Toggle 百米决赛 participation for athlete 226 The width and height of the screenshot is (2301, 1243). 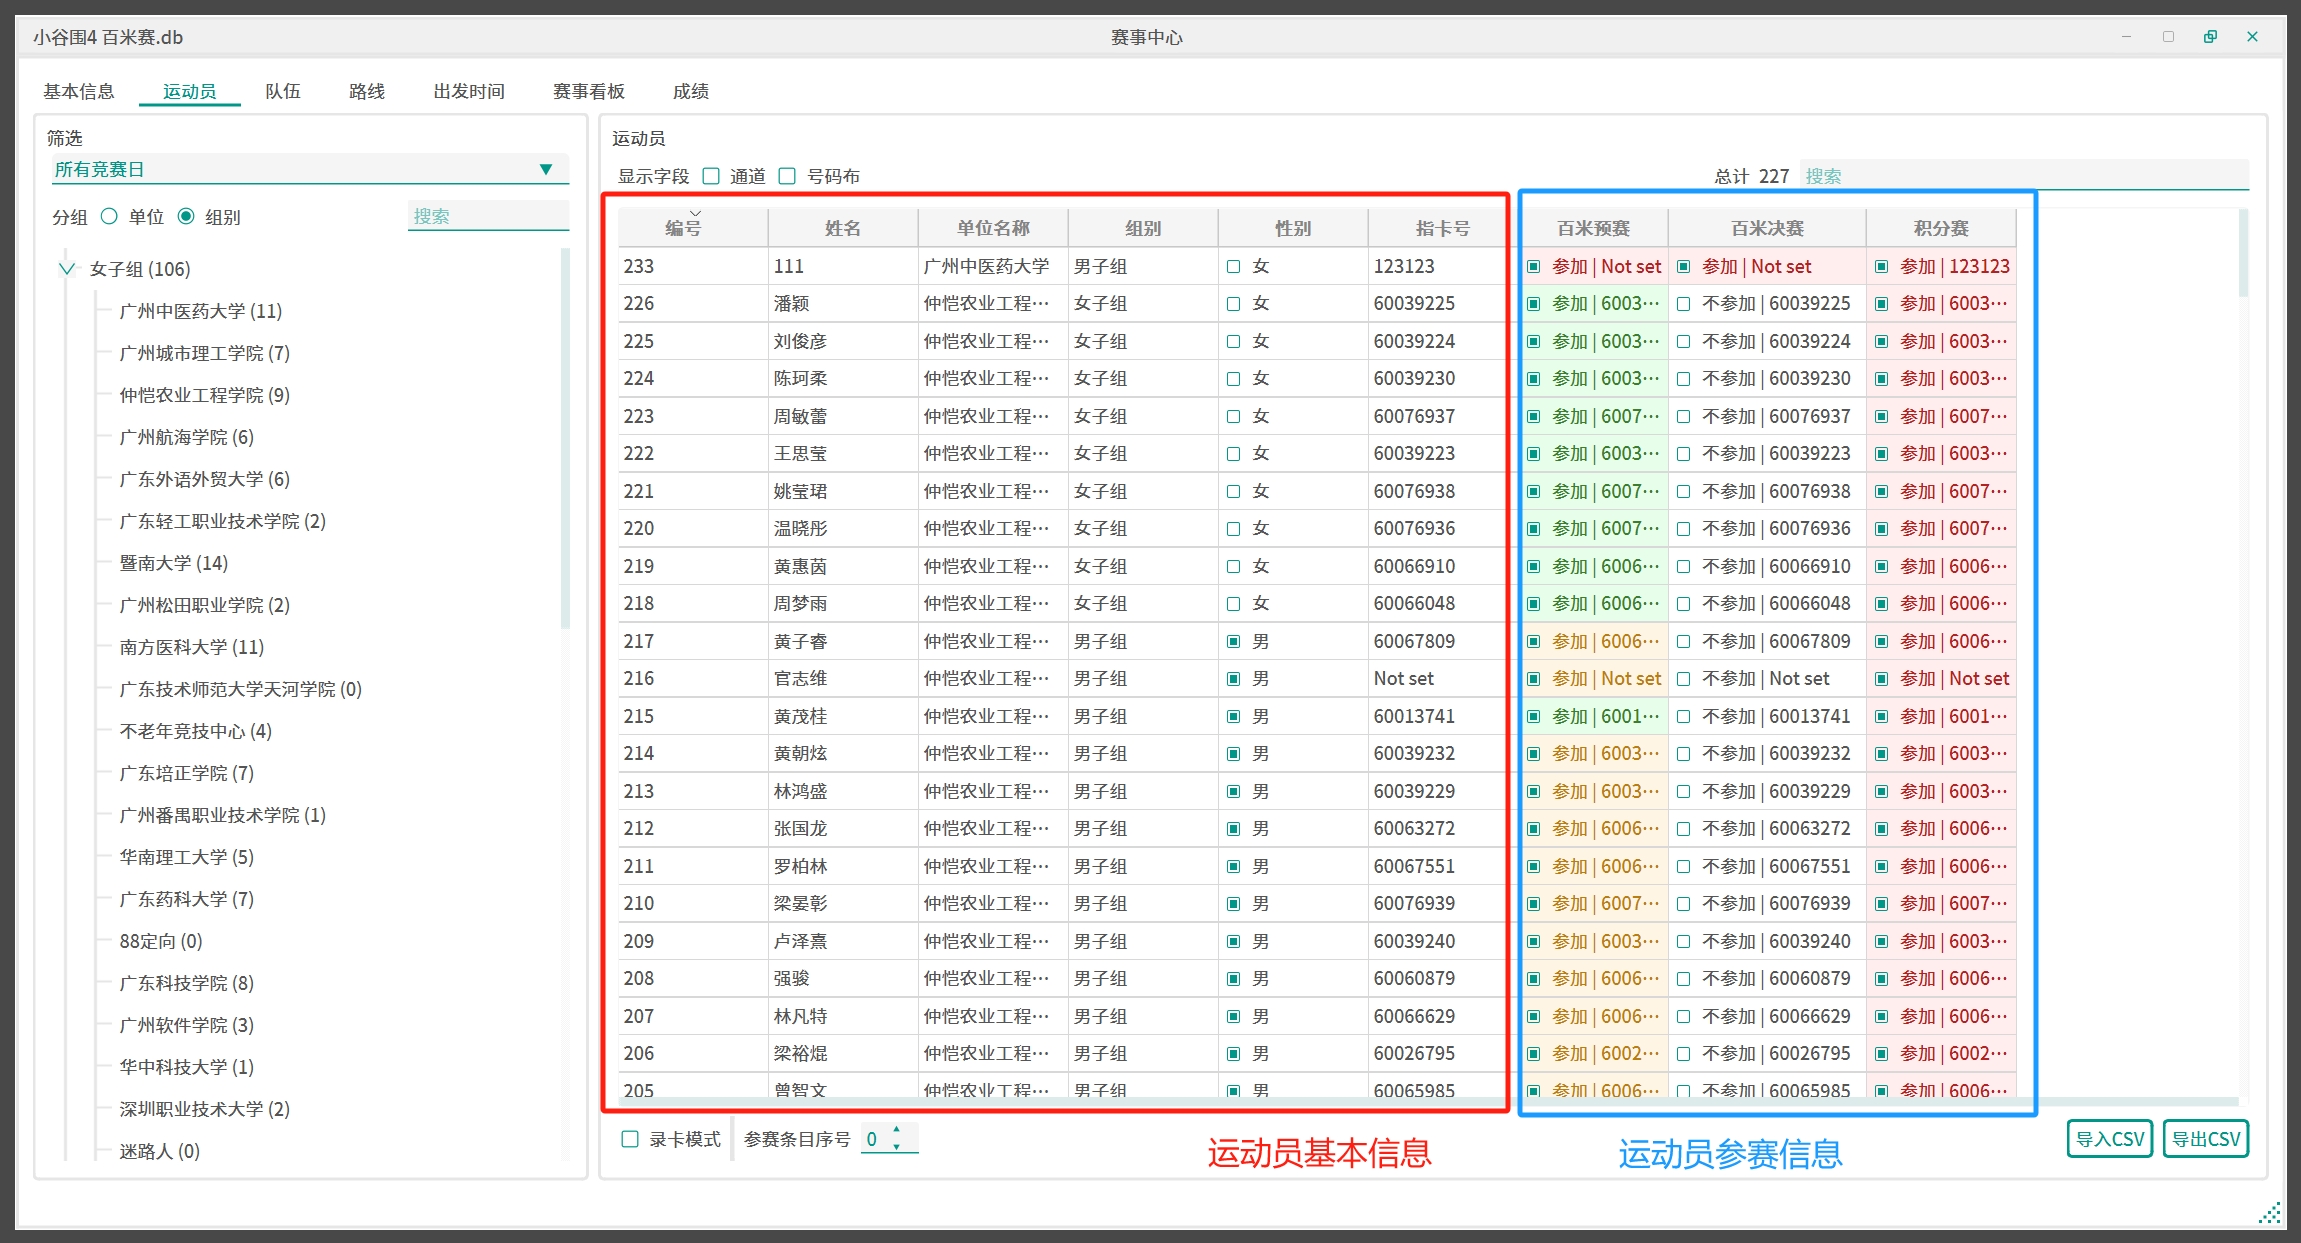pyautogui.click(x=1684, y=304)
